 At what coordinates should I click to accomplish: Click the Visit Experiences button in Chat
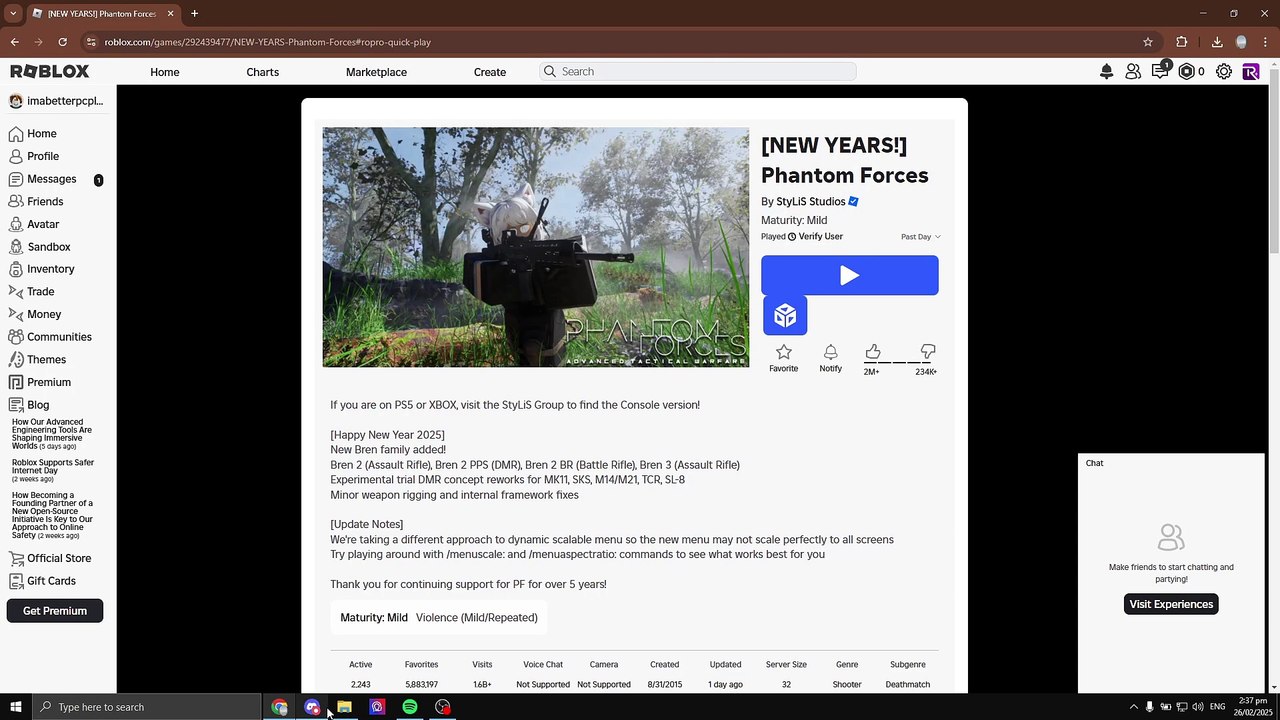click(1171, 604)
